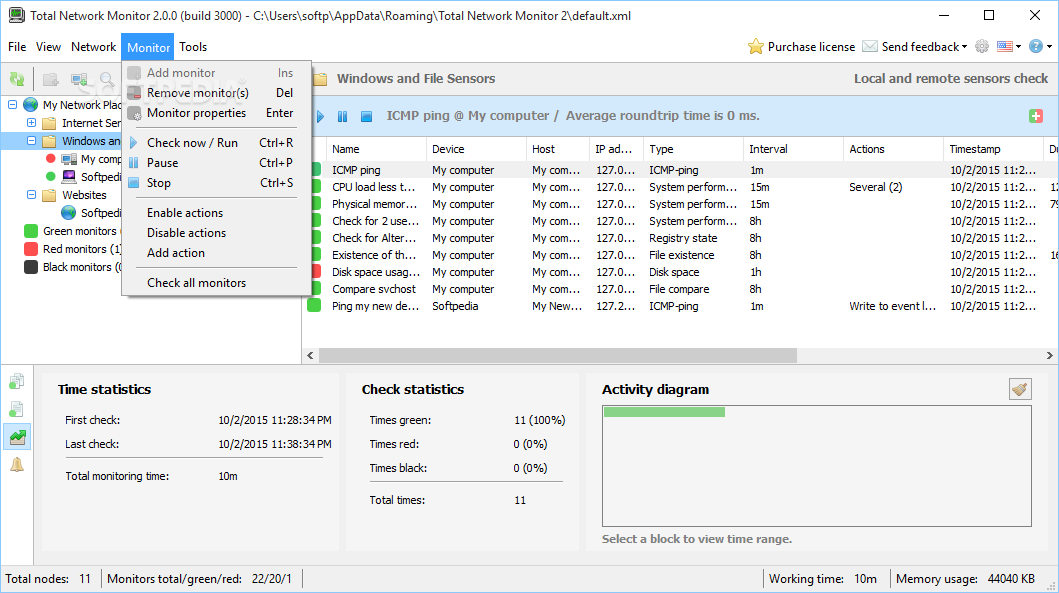Image resolution: width=1059 pixels, height=593 pixels.
Task: Select Pause in the Monitor menu
Action: (x=216, y=163)
